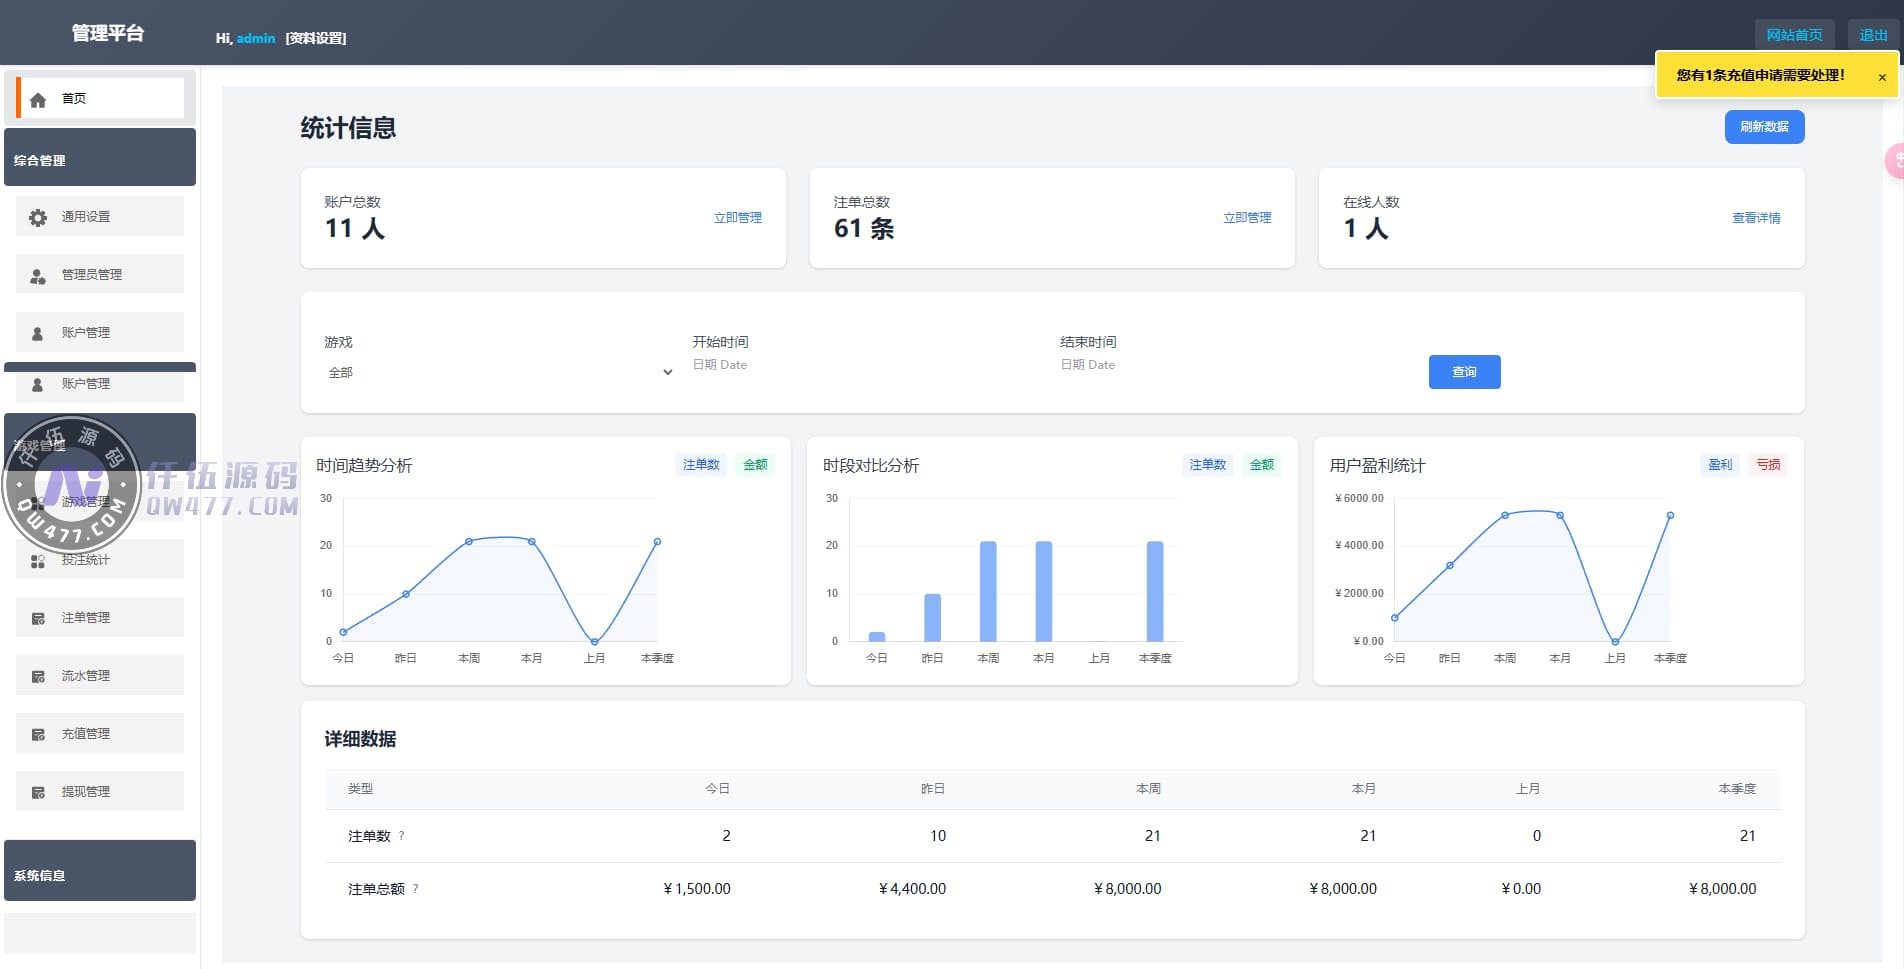Open 网站首页 in top bar
The image size is (1904, 969).
1794,35
